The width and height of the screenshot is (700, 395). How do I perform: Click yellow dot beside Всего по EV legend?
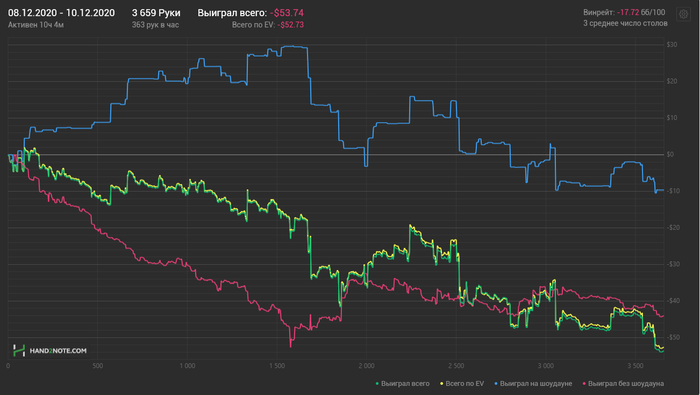(x=442, y=384)
